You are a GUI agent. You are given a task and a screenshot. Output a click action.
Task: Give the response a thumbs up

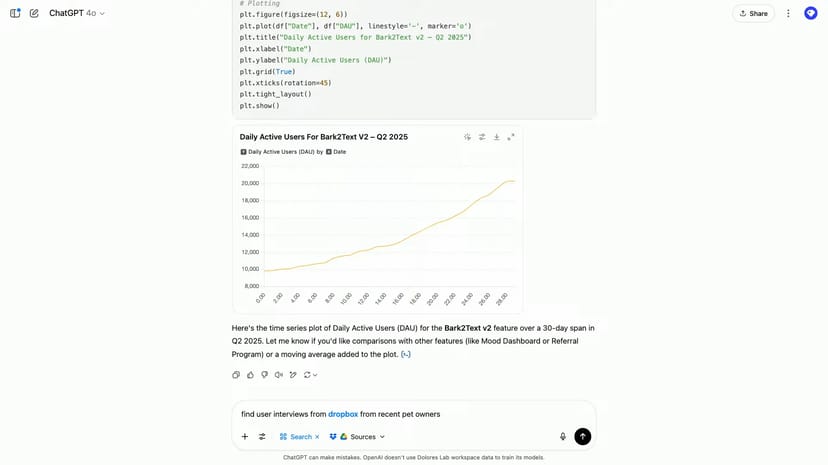point(250,375)
